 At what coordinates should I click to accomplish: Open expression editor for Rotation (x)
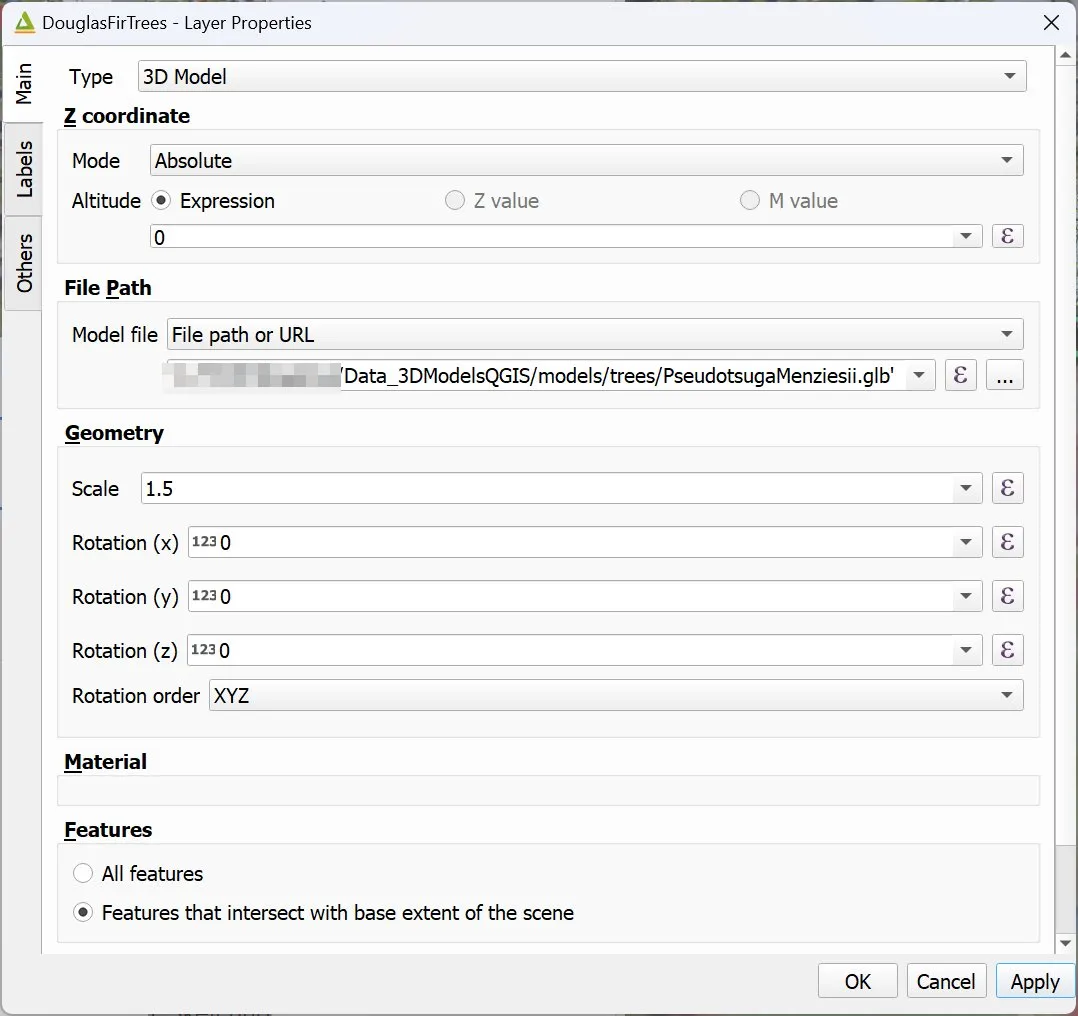point(1007,542)
